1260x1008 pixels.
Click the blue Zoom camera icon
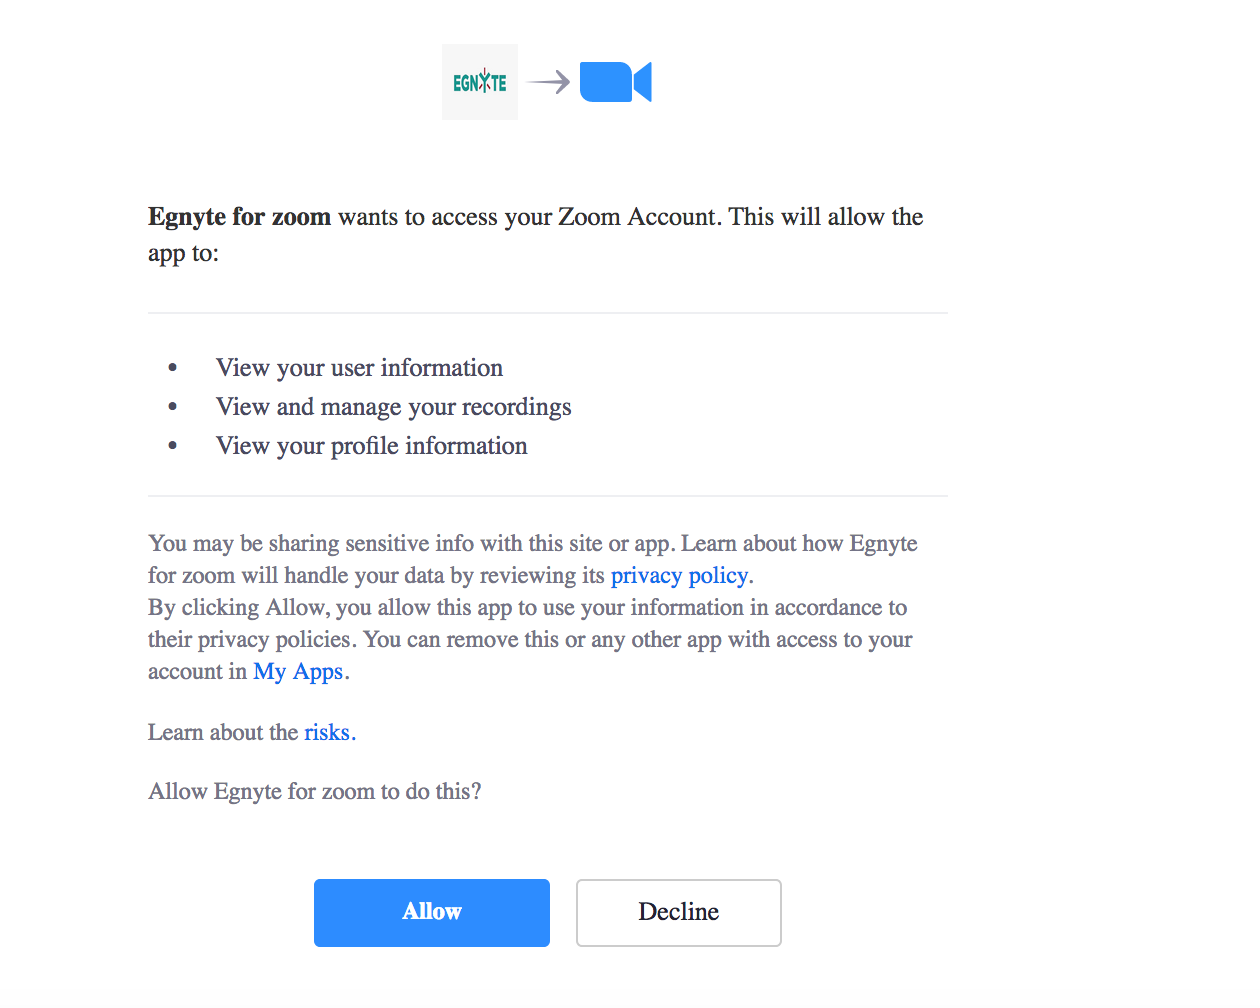[x=615, y=82]
